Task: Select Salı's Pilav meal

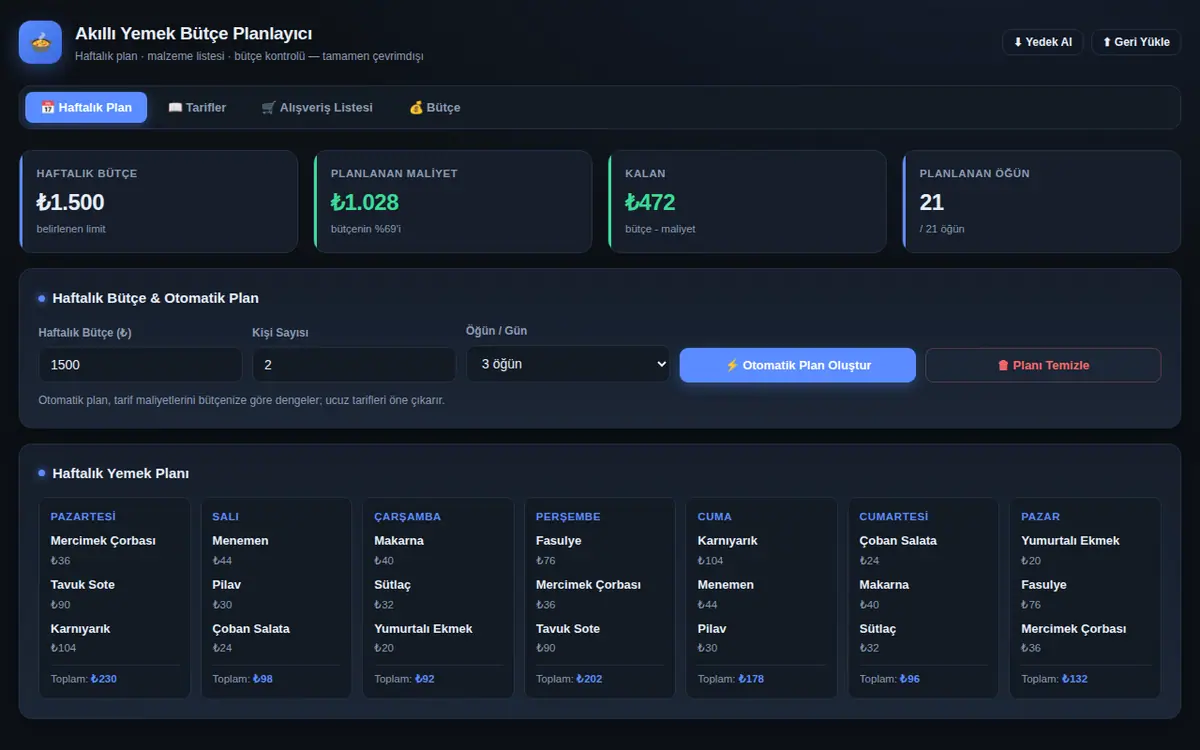Action: coord(227,585)
